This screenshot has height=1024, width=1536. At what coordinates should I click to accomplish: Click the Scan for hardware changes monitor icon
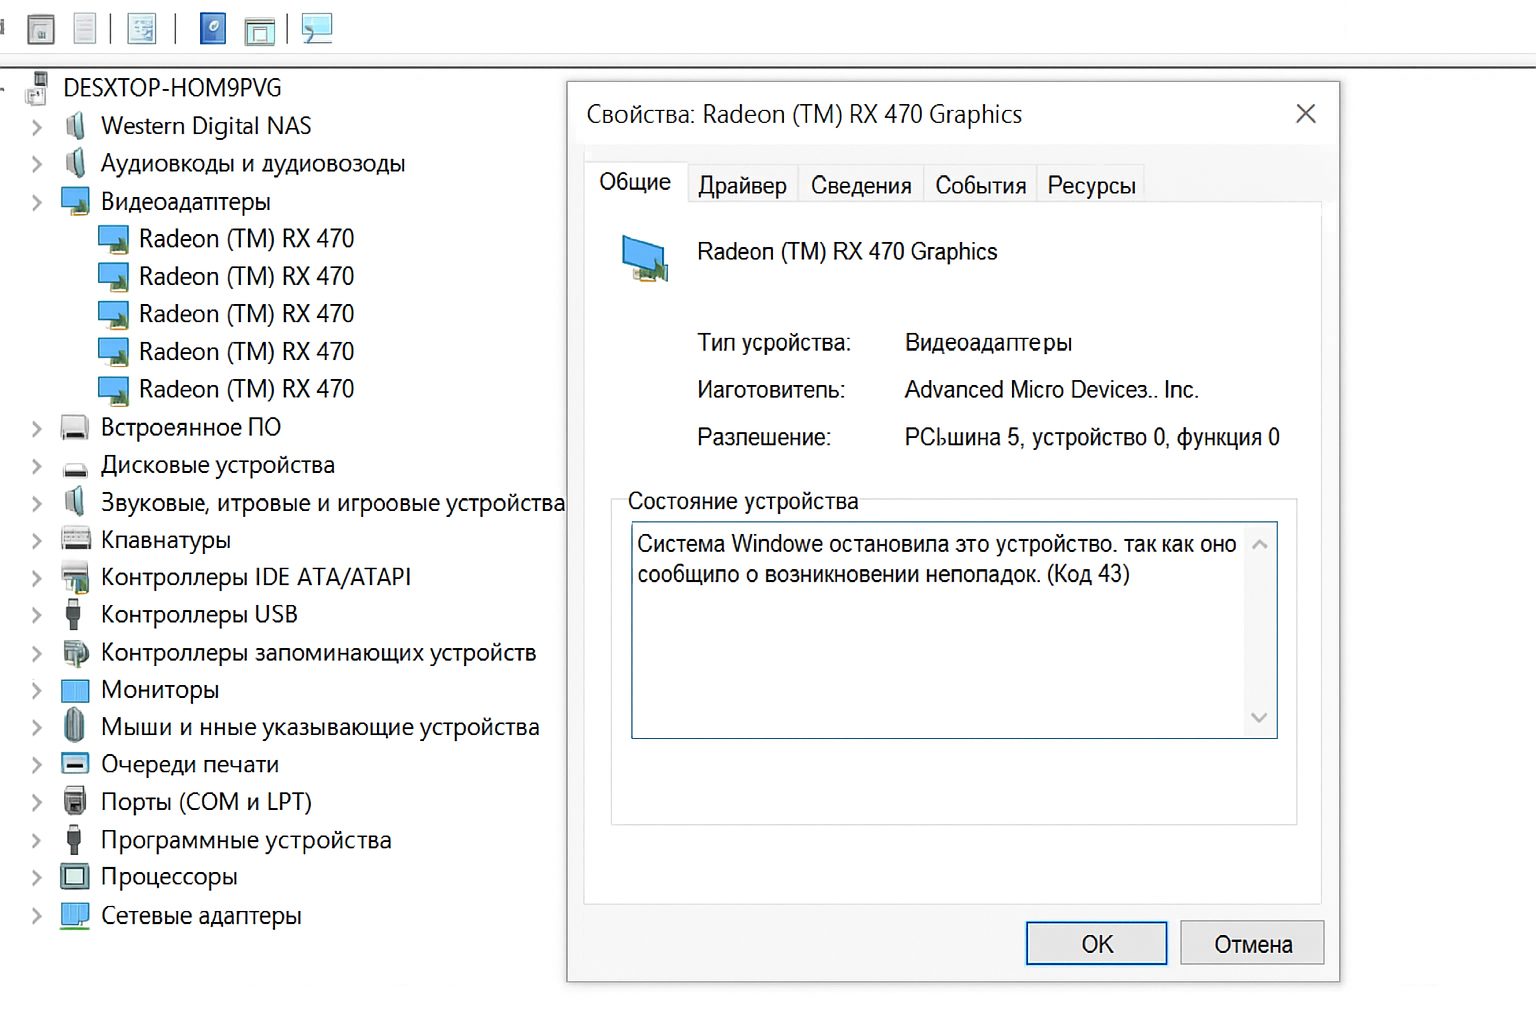(x=317, y=29)
